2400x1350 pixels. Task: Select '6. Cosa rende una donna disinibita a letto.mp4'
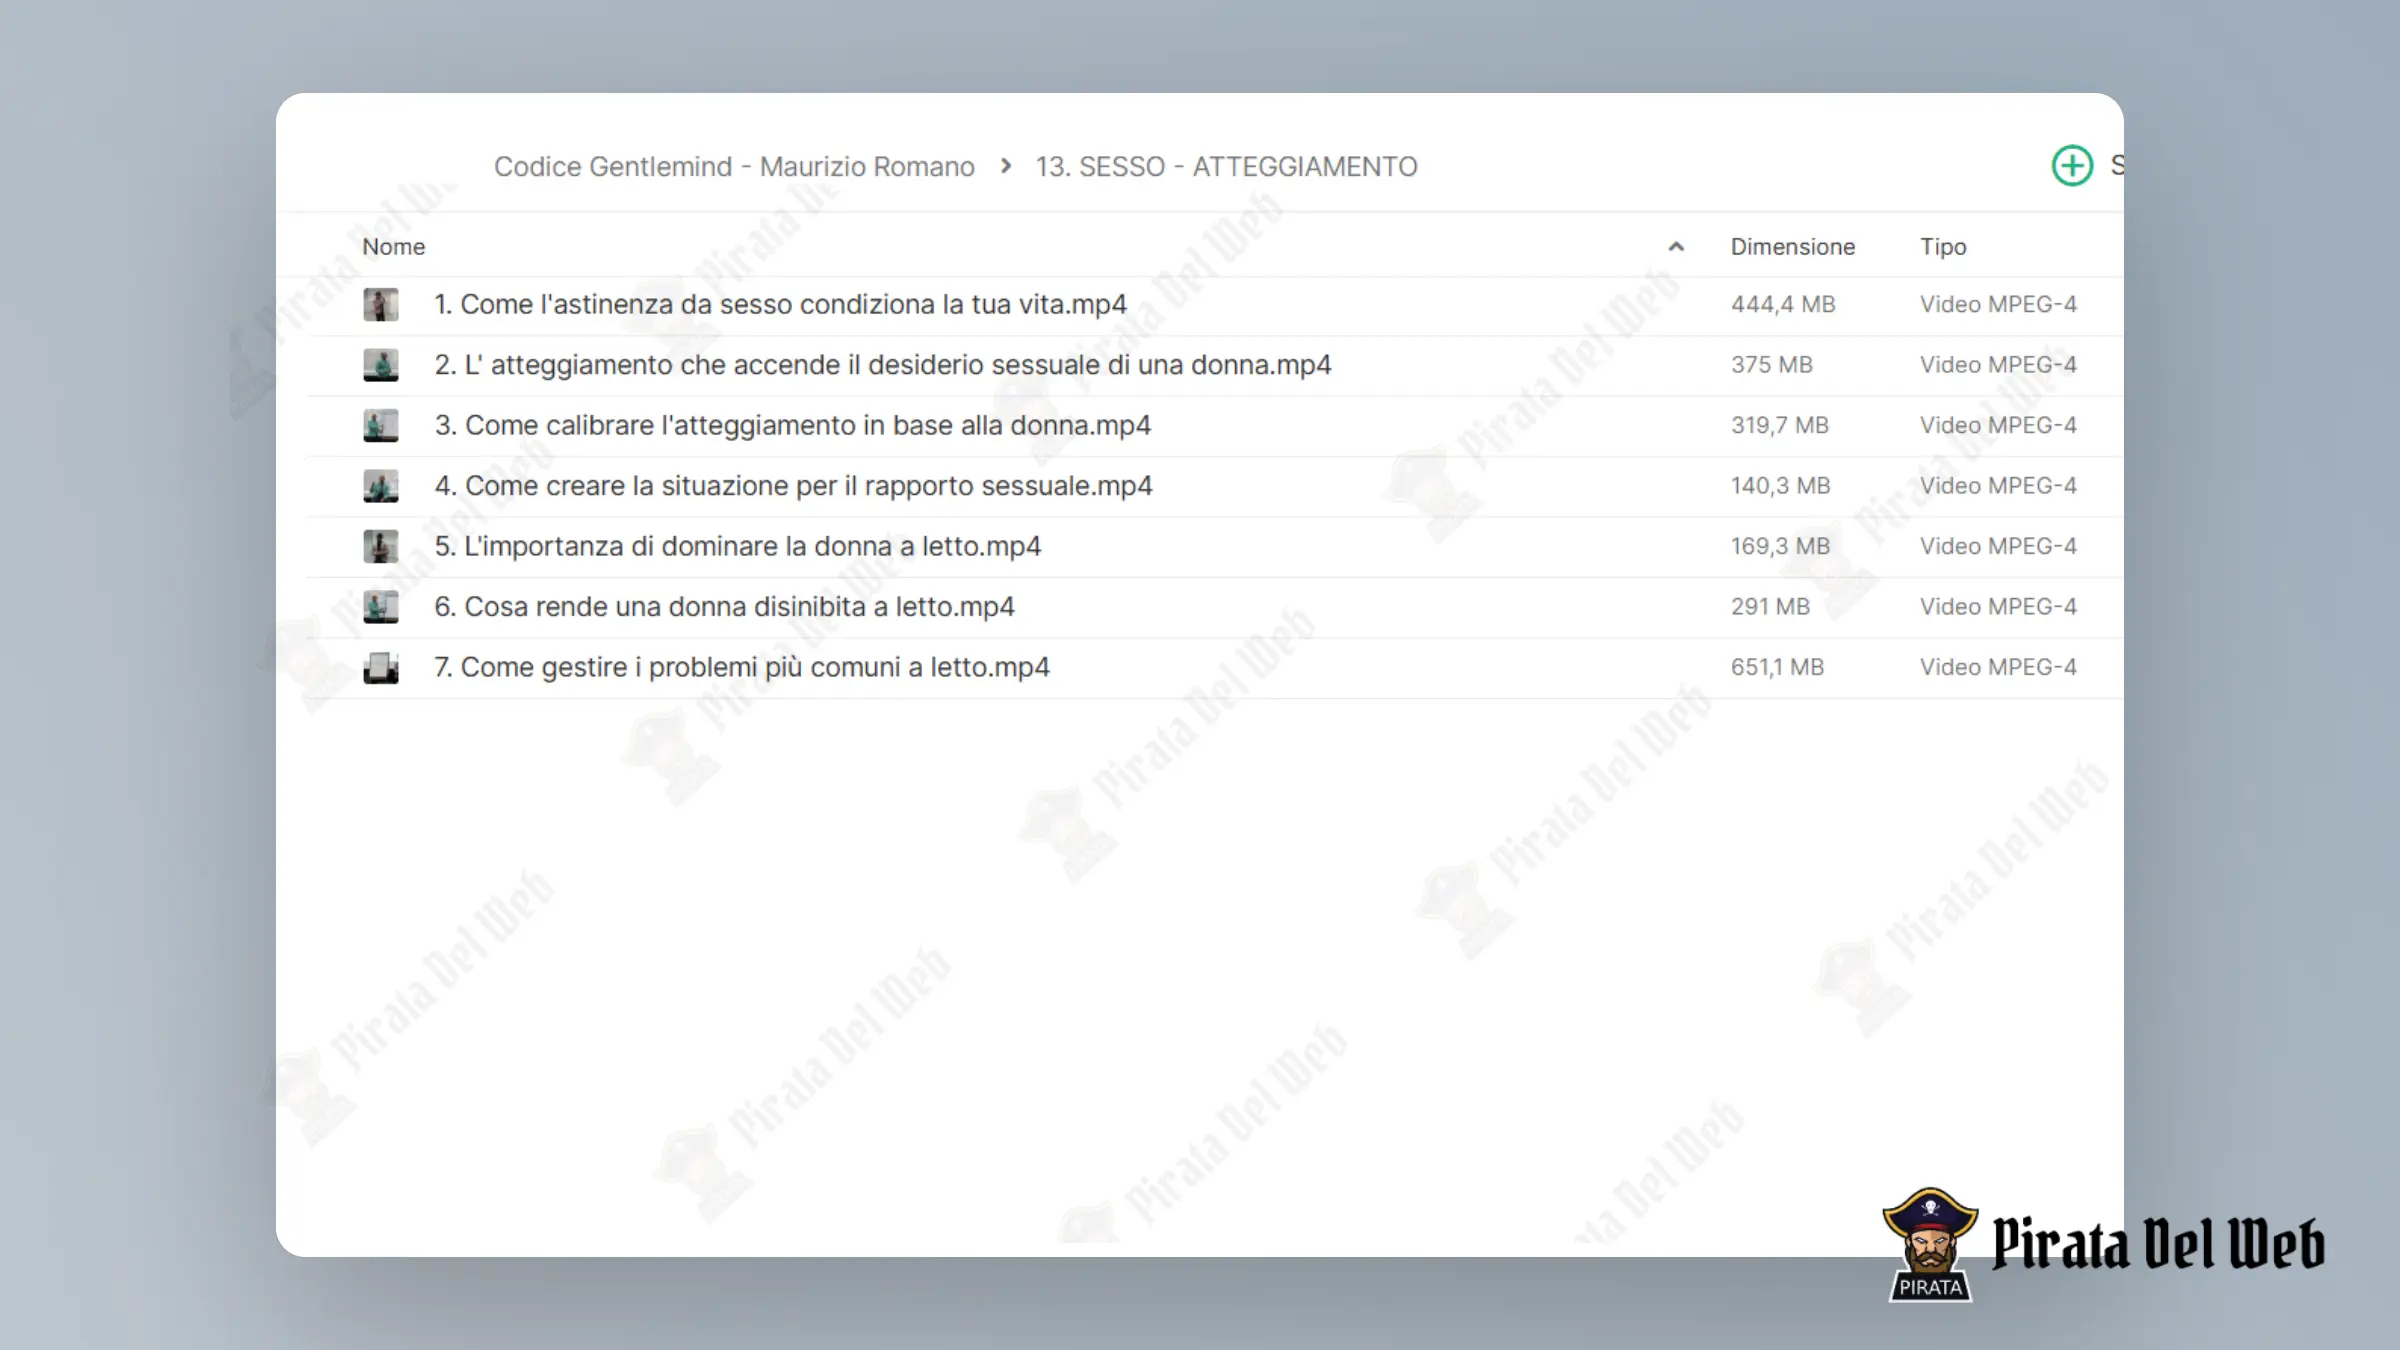(x=724, y=607)
